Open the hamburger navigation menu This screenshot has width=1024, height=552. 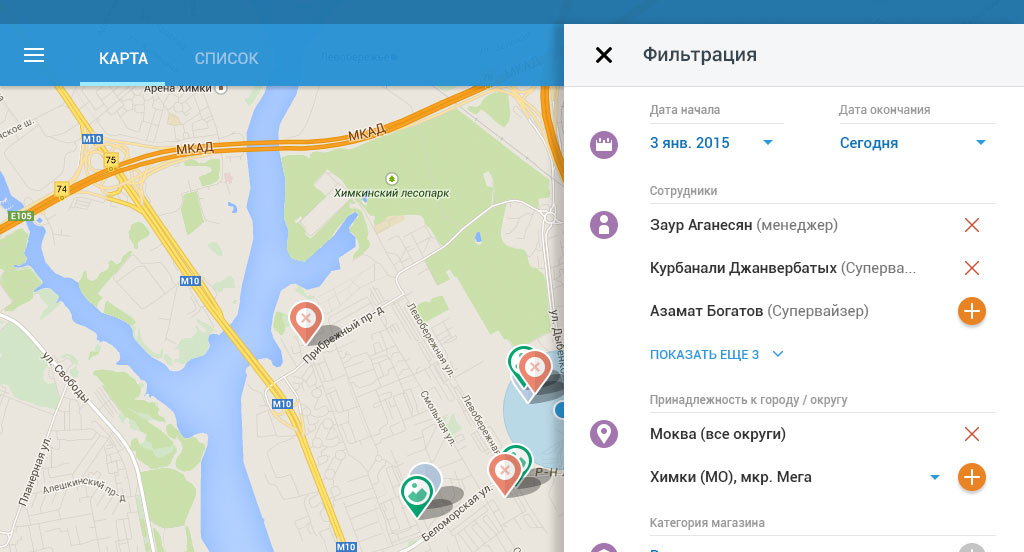click(34, 56)
